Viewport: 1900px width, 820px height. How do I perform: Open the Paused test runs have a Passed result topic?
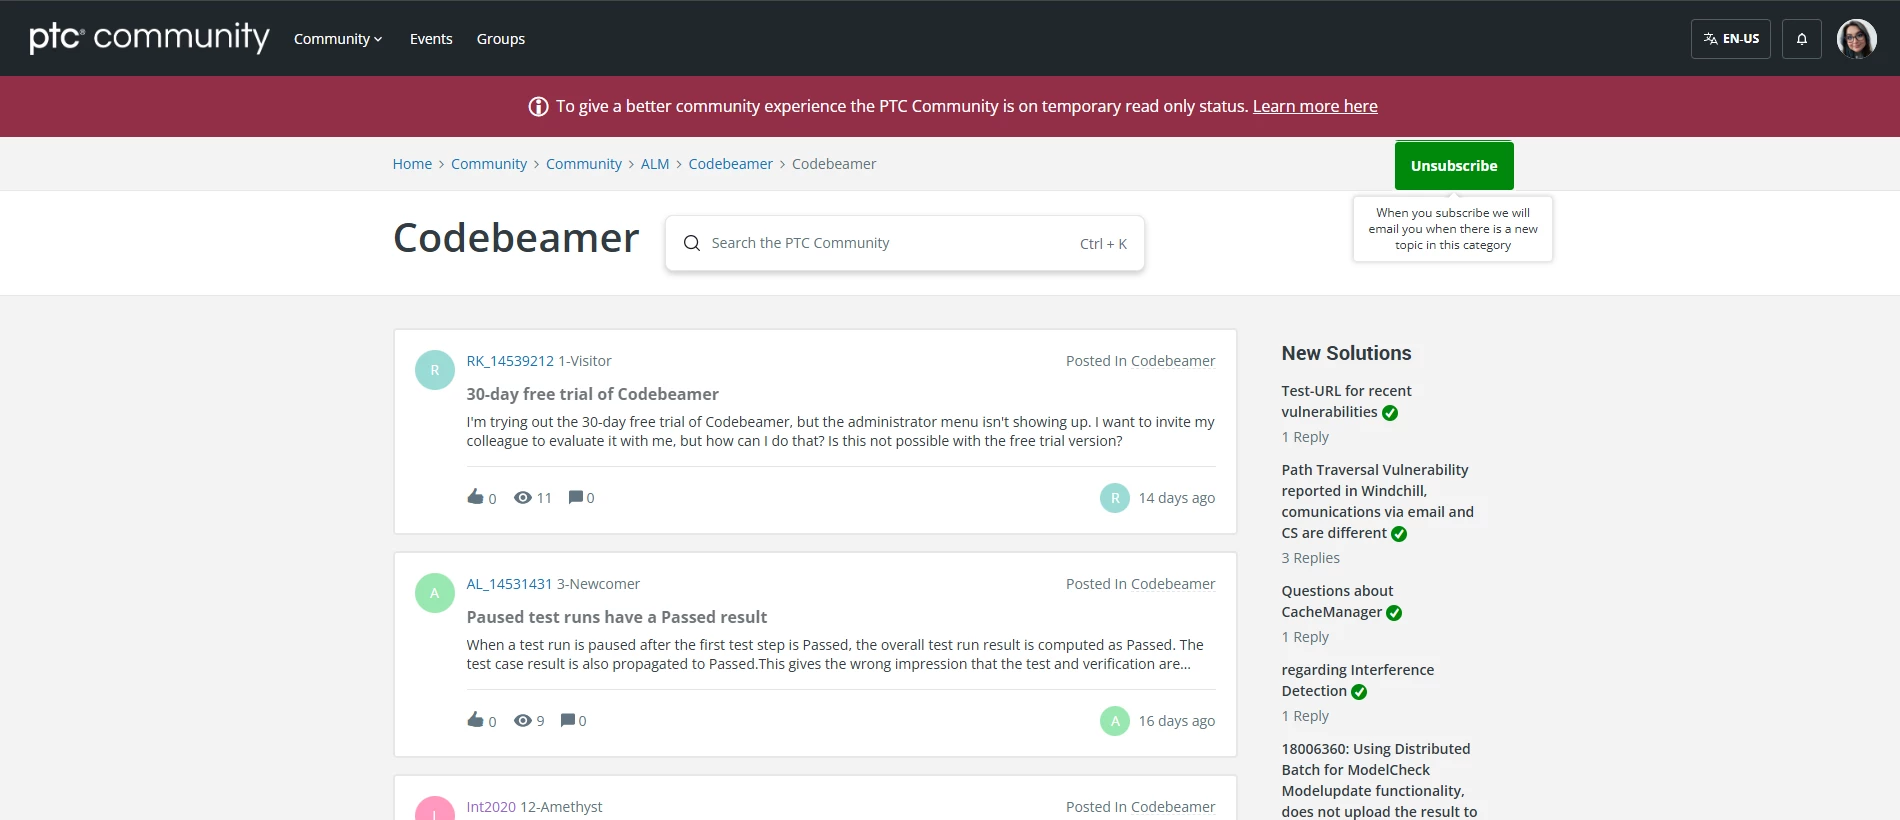(x=616, y=617)
